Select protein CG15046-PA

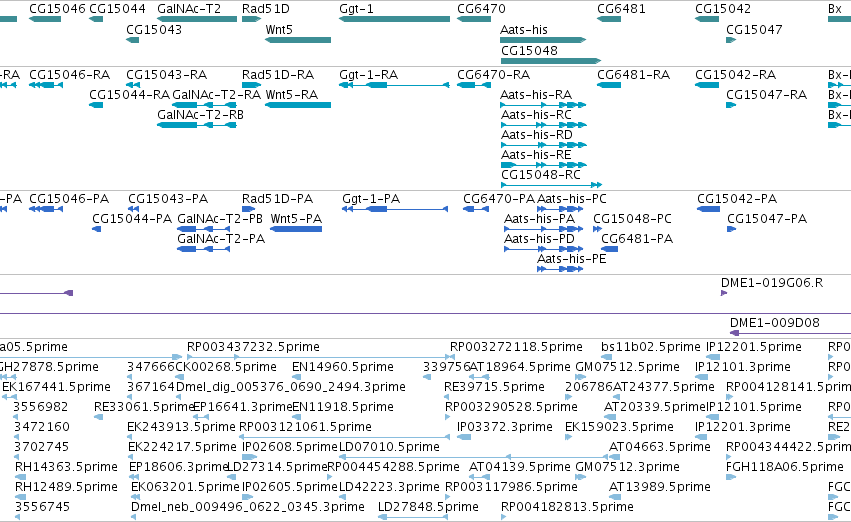click(x=69, y=199)
